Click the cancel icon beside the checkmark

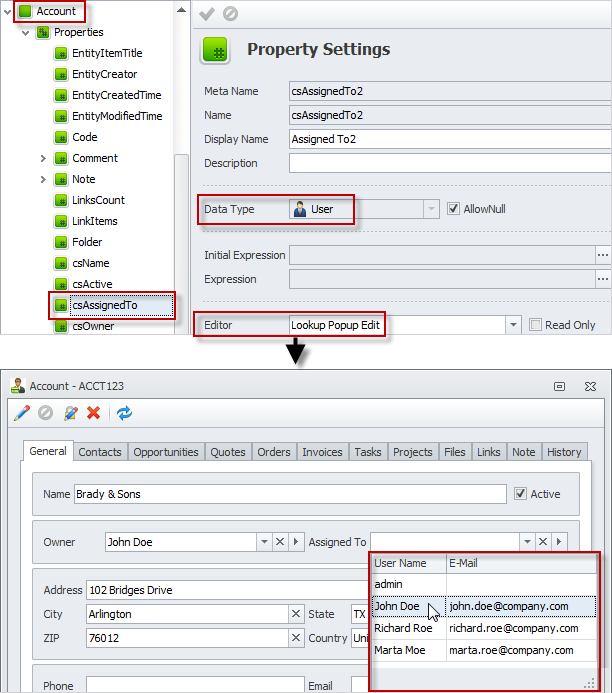[230, 14]
